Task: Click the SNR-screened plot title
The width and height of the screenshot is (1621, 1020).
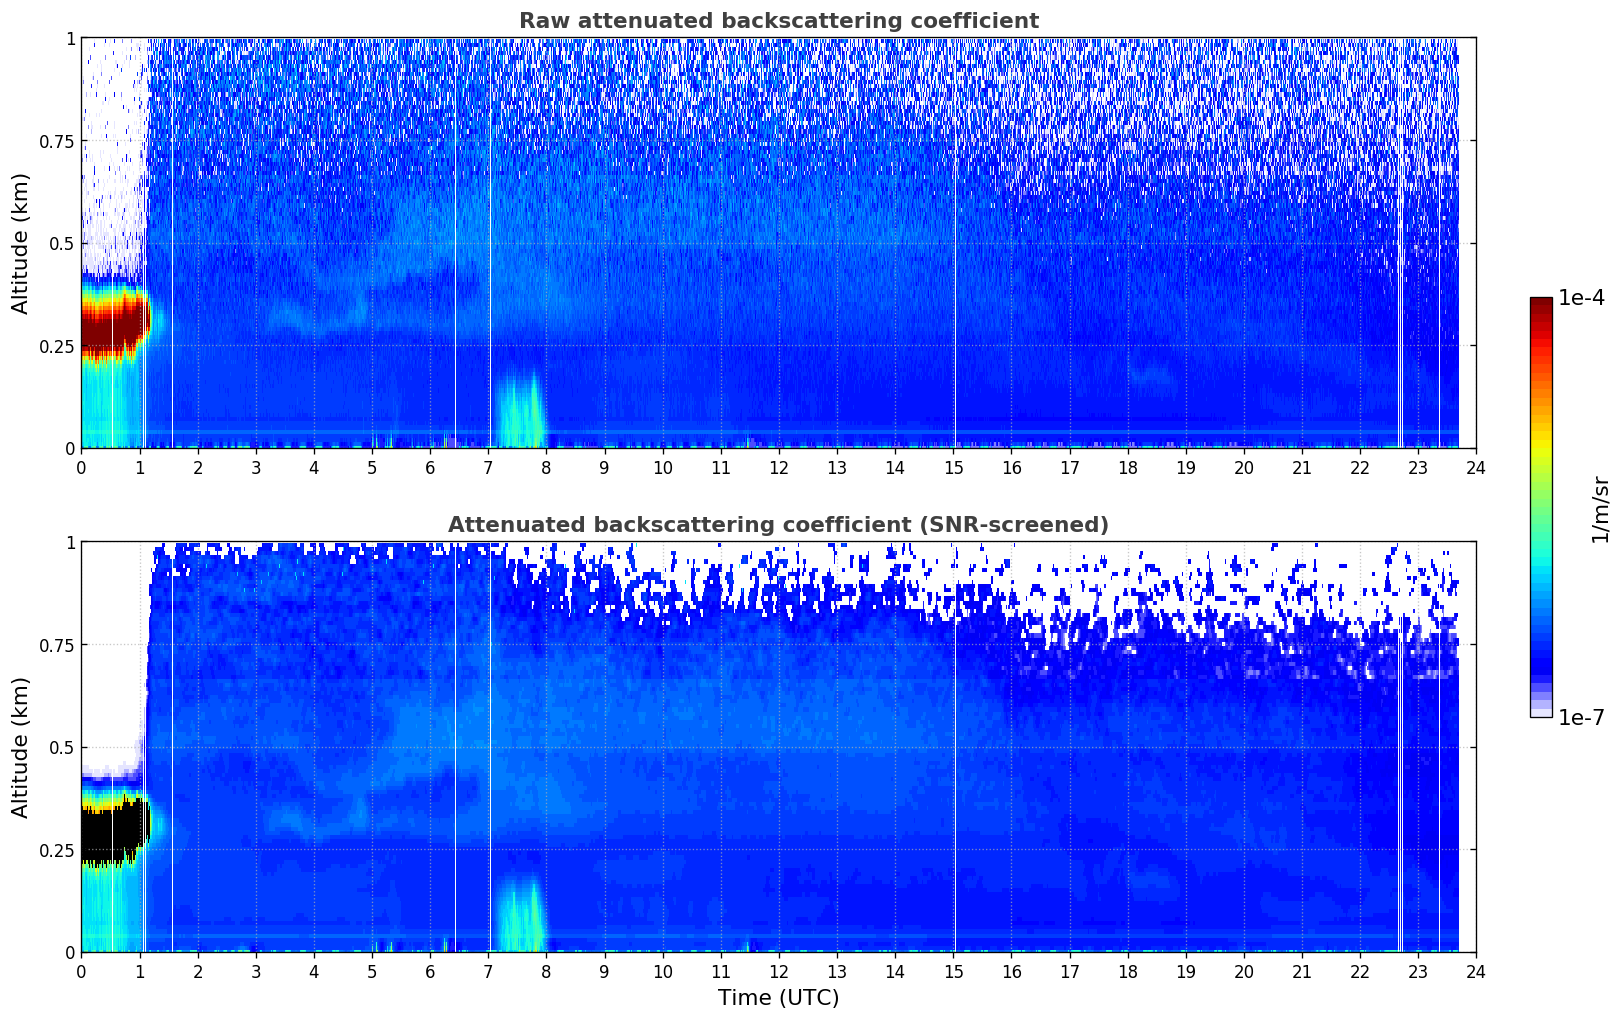Action: [778, 525]
